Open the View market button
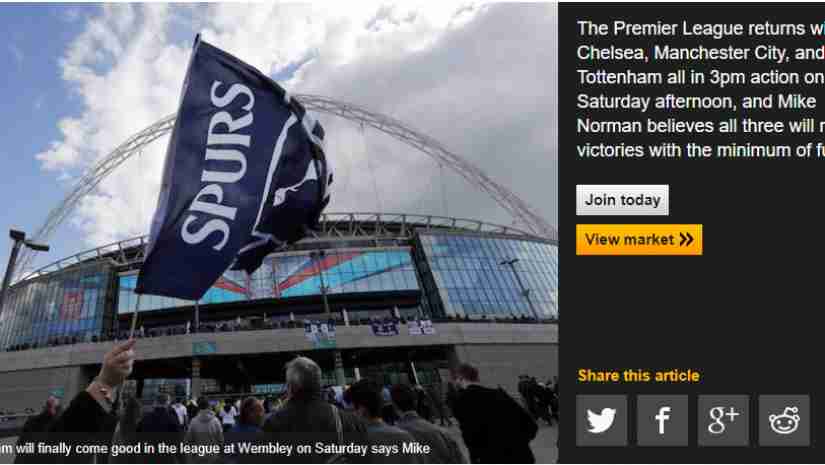Image resolution: width=825 pixels, height=465 pixels. tap(639, 240)
